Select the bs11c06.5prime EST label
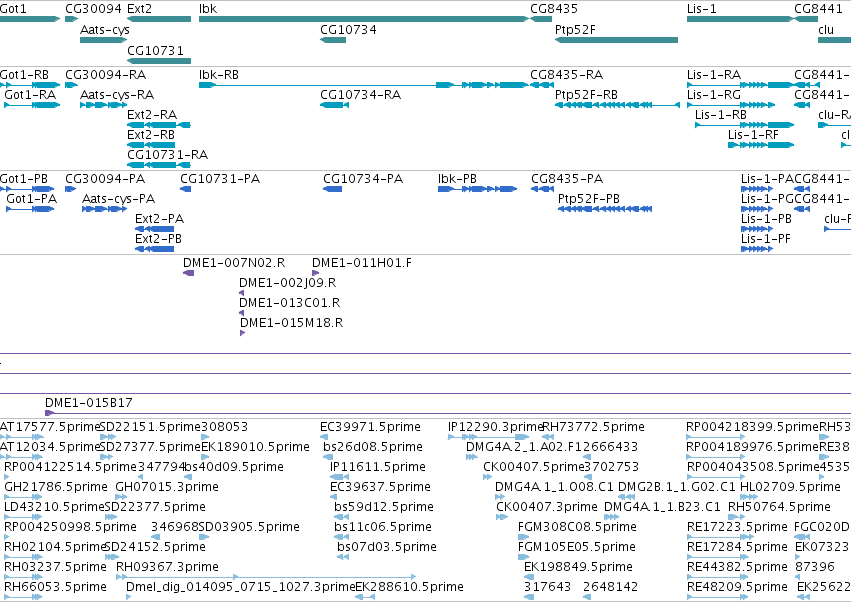This screenshot has width=851, height=602. coord(383,527)
